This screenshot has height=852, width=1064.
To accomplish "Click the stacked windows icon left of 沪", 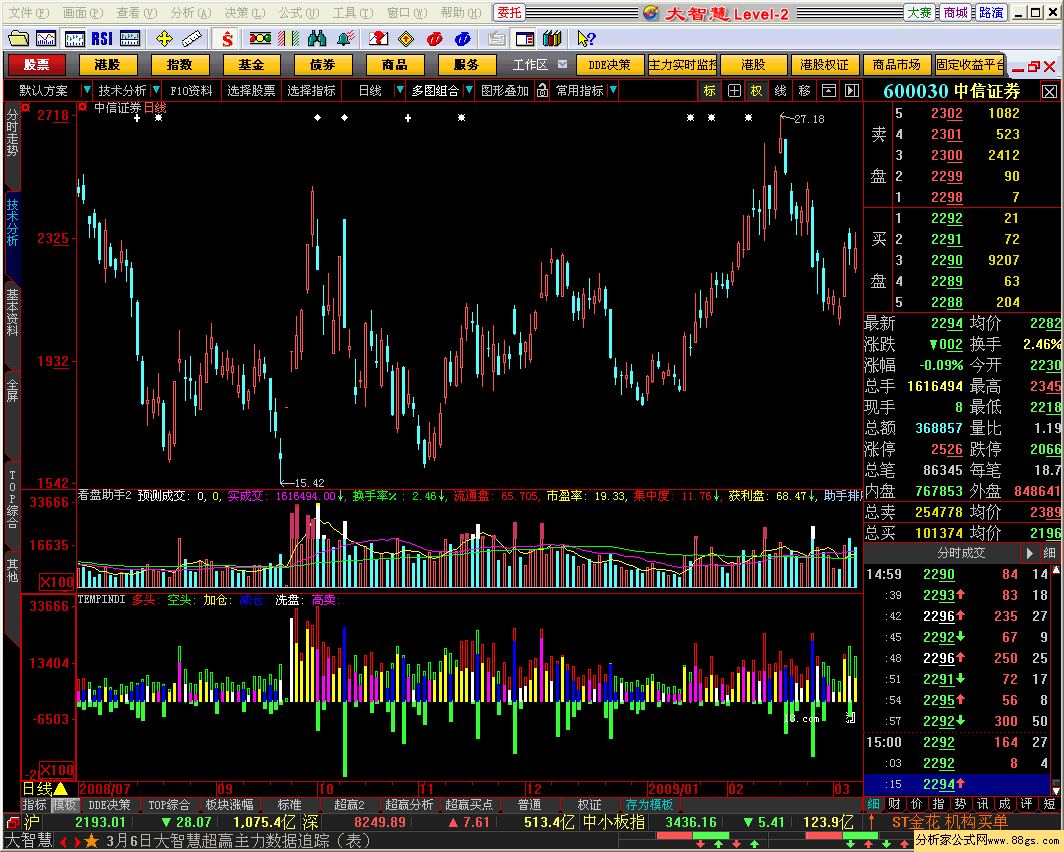I will click(12, 823).
